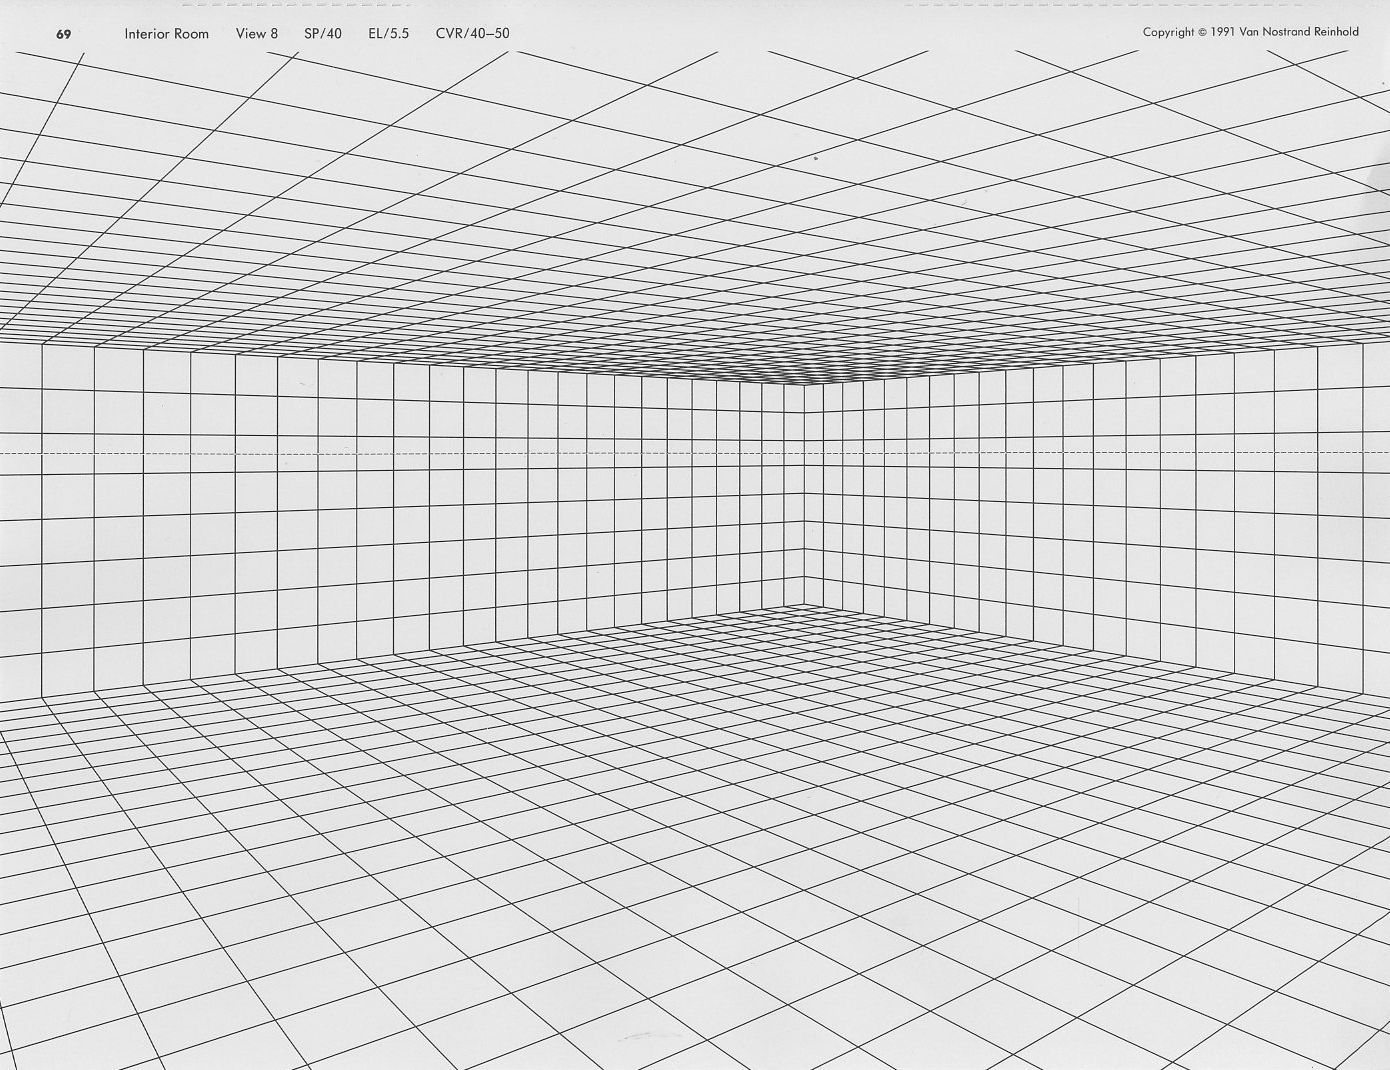Viewport: 1390px width, 1070px height.
Task: Select the "View 8" label
Action: pos(256,34)
